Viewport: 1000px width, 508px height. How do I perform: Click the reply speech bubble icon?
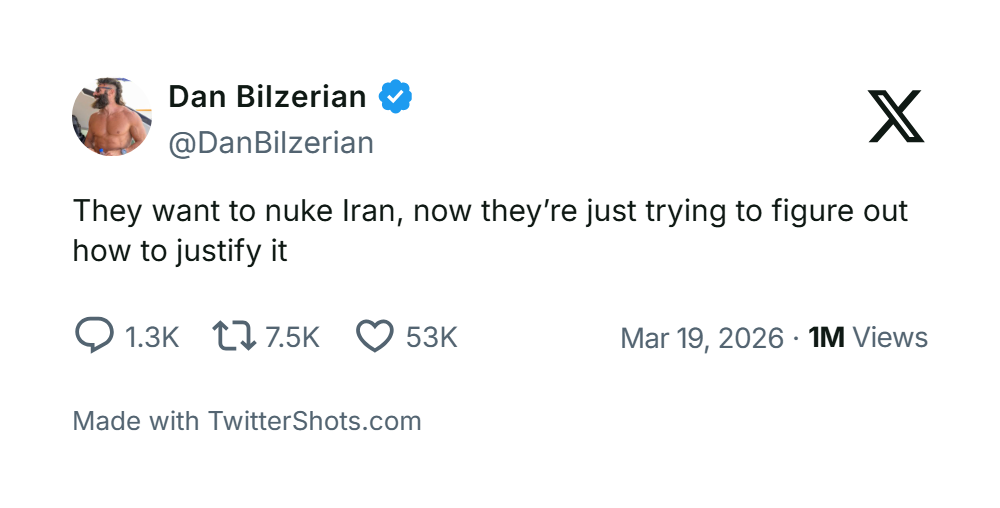coord(95,336)
